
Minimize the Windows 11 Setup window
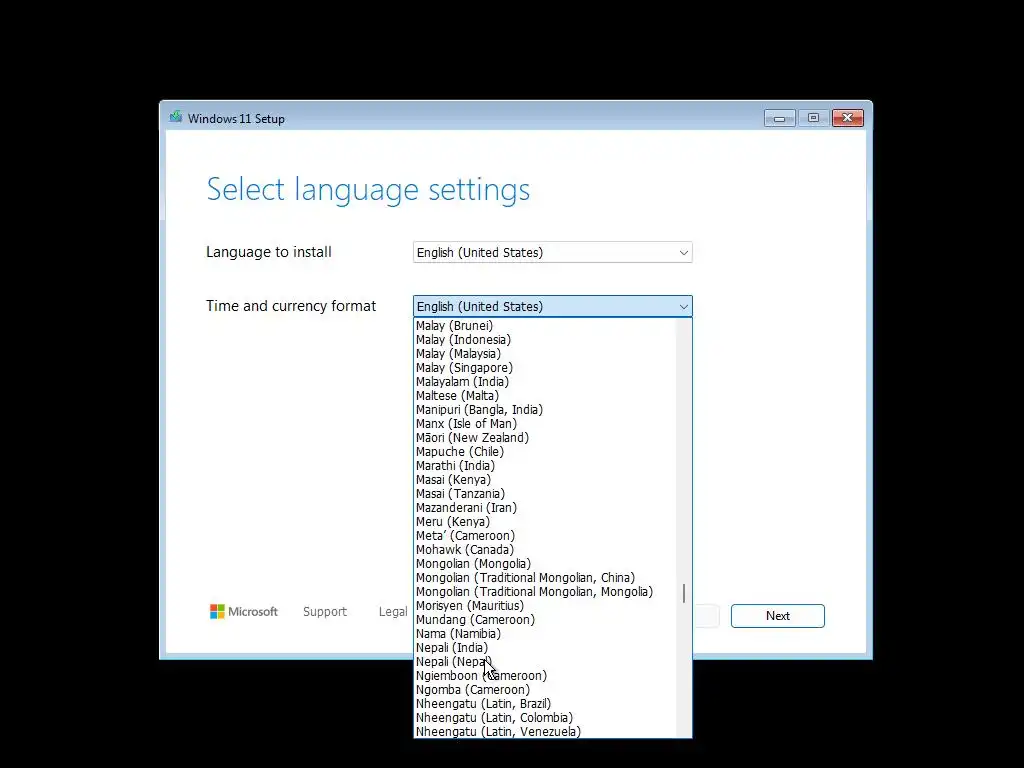(x=779, y=118)
